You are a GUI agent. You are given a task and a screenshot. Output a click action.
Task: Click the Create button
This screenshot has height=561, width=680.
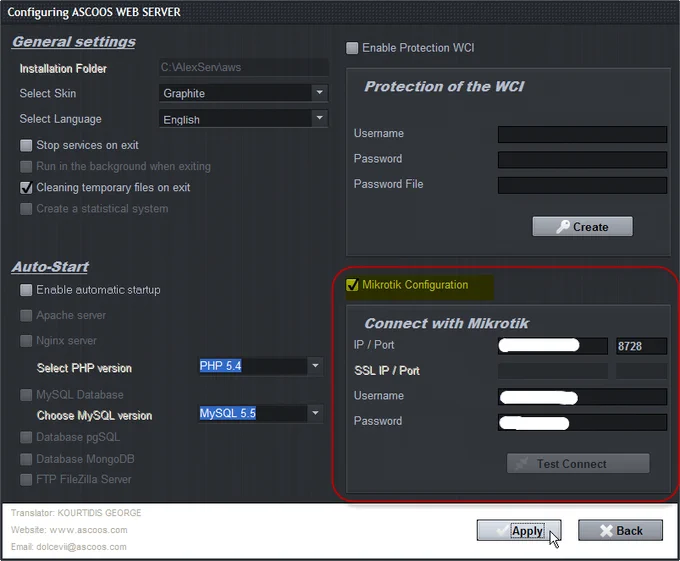pos(582,226)
